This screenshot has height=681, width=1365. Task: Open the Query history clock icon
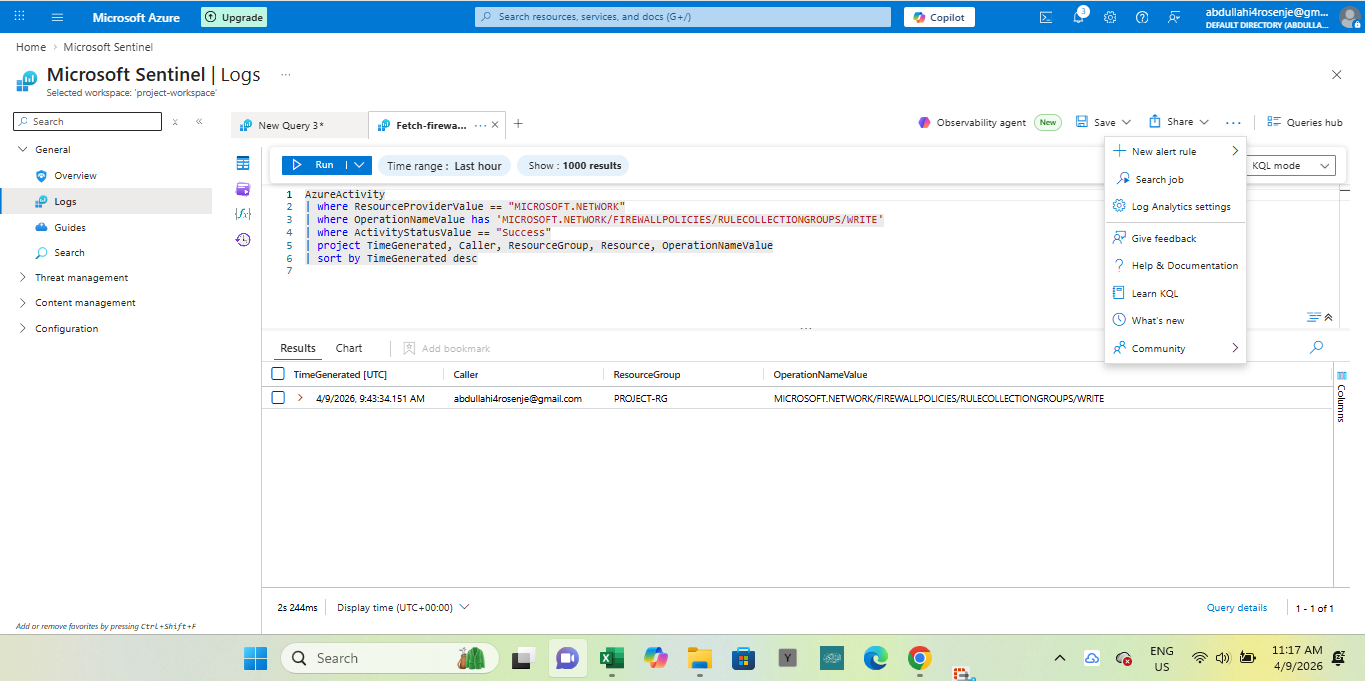click(x=242, y=240)
